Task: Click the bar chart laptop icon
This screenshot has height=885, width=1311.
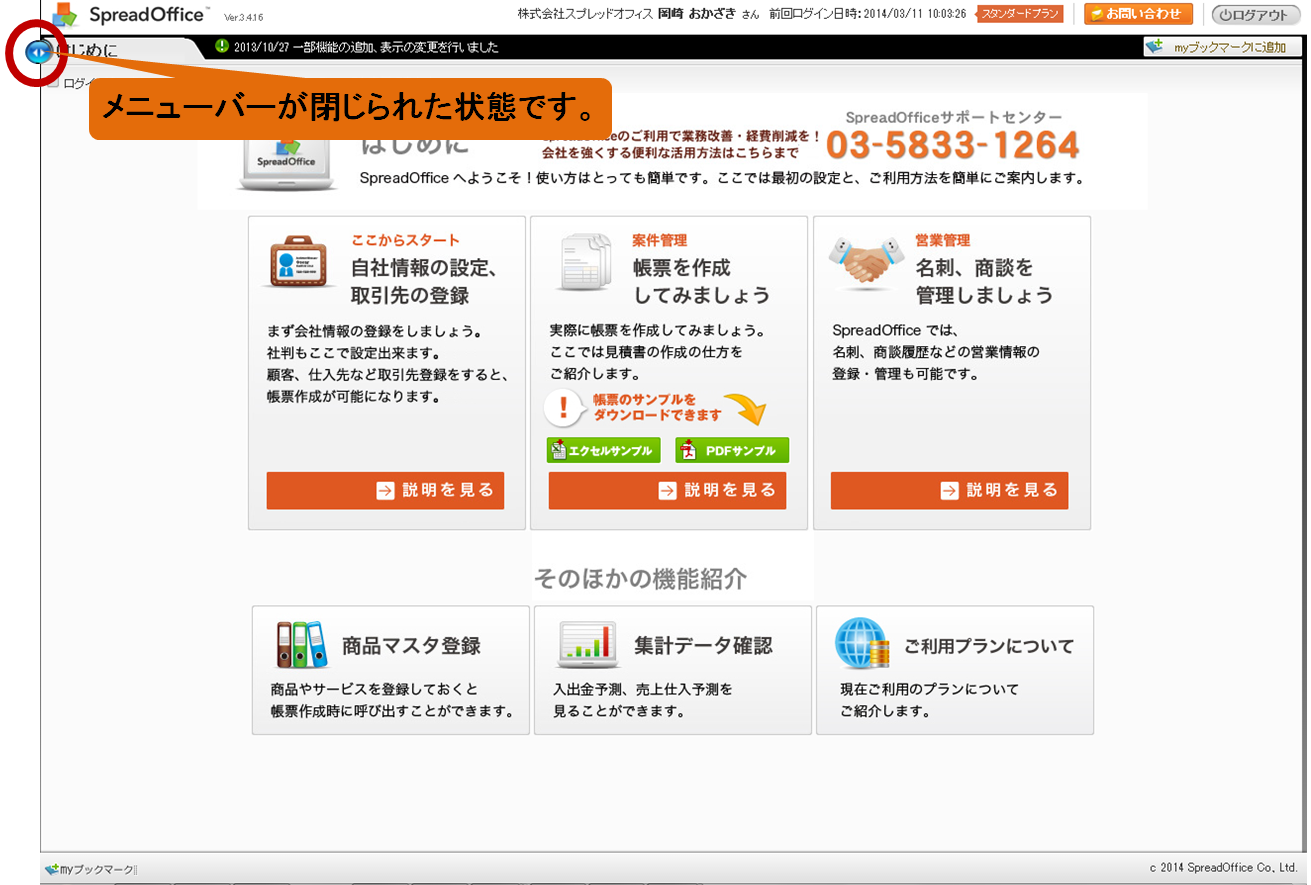Action: [x=588, y=645]
